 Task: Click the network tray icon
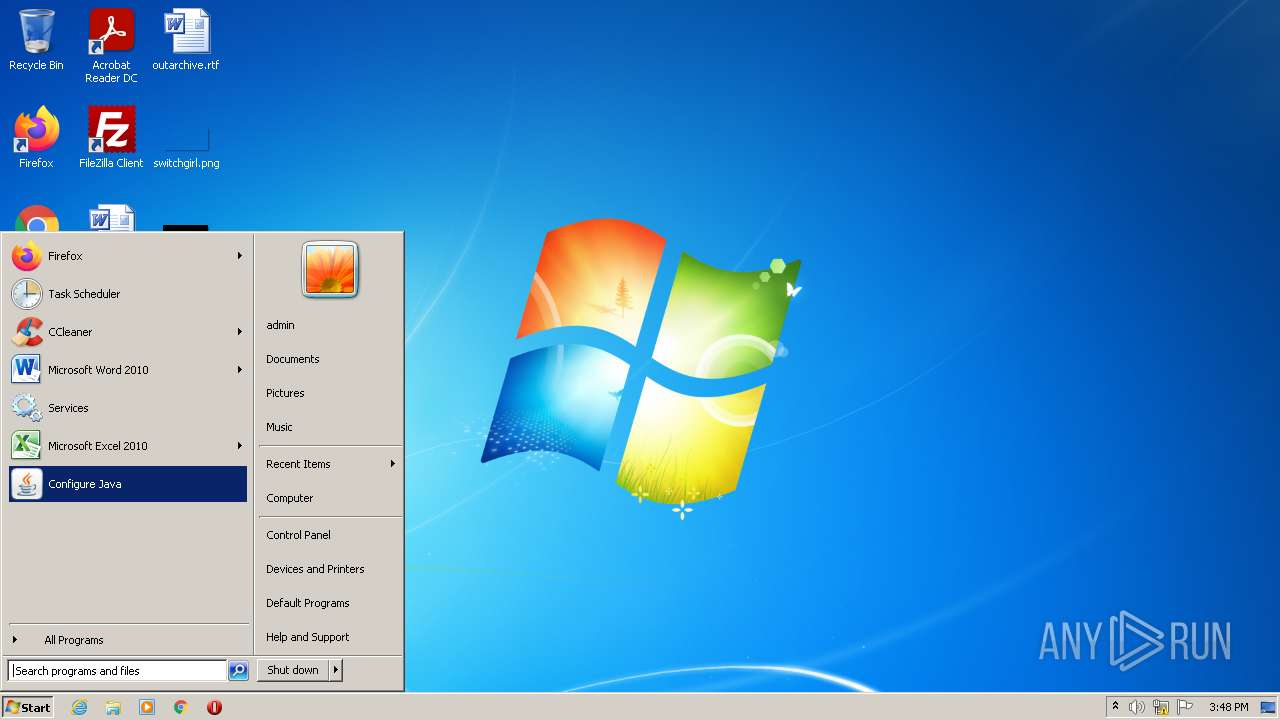(1161, 707)
